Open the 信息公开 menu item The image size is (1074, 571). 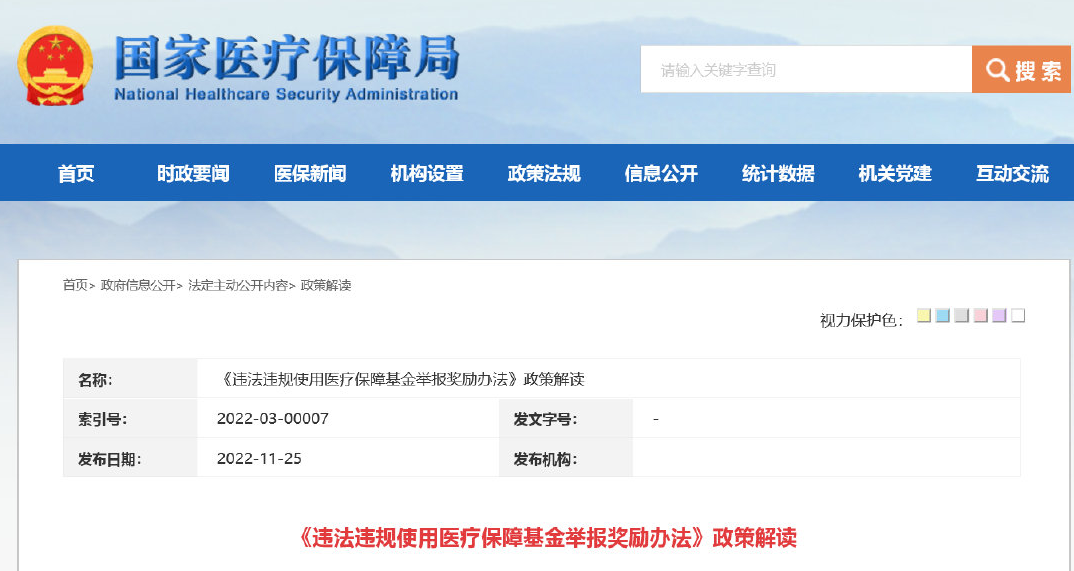pyautogui.click(x=661, y=173)
